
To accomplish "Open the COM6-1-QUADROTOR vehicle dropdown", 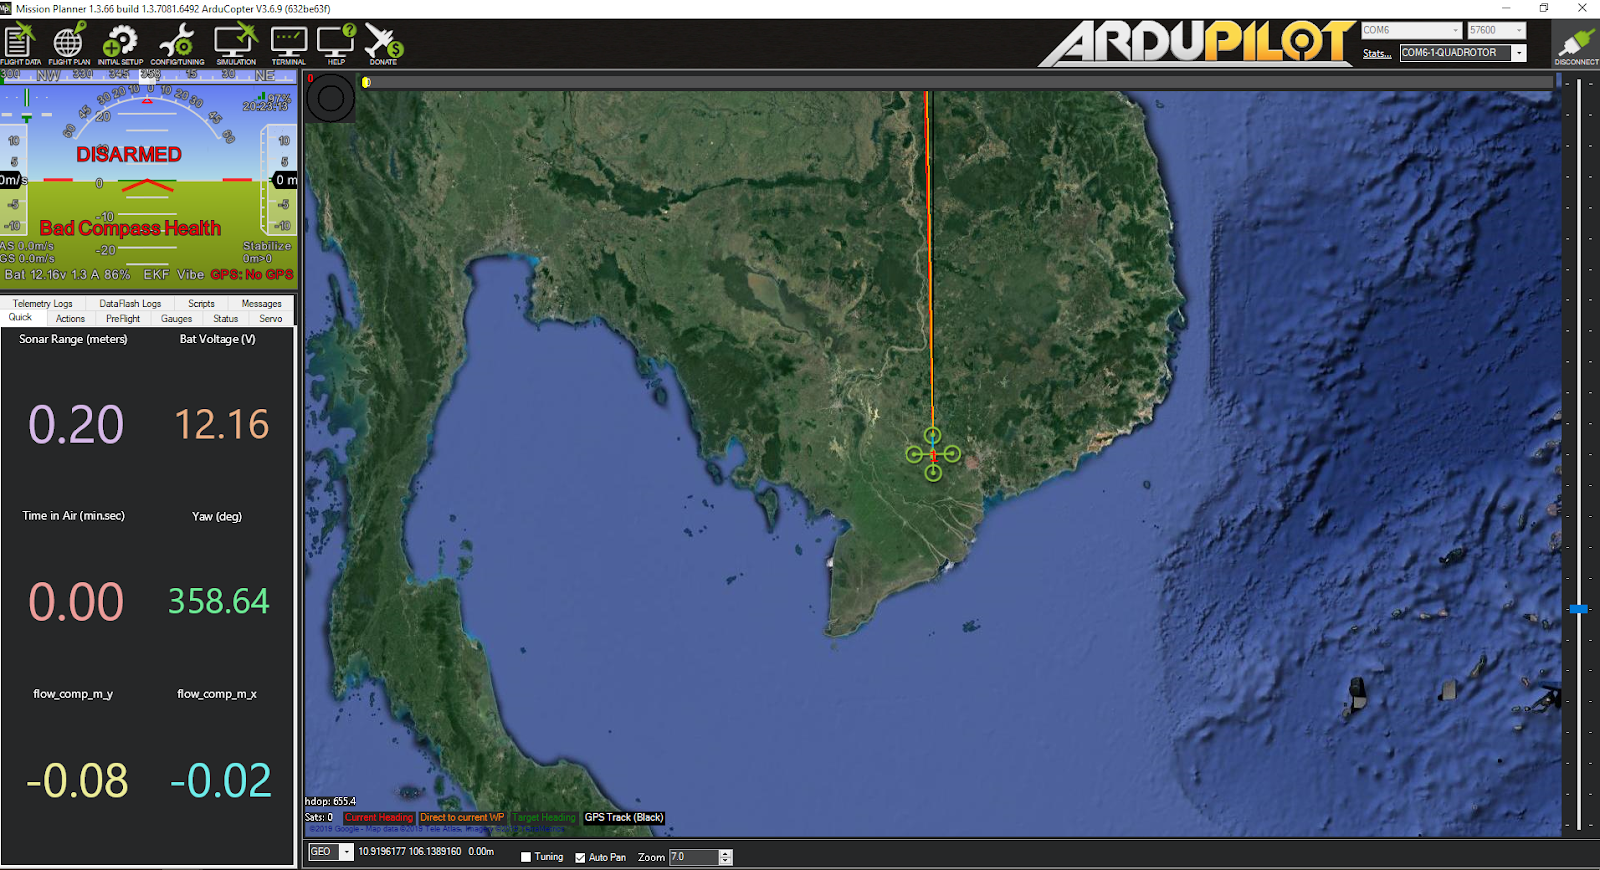I will (1463, 53).
